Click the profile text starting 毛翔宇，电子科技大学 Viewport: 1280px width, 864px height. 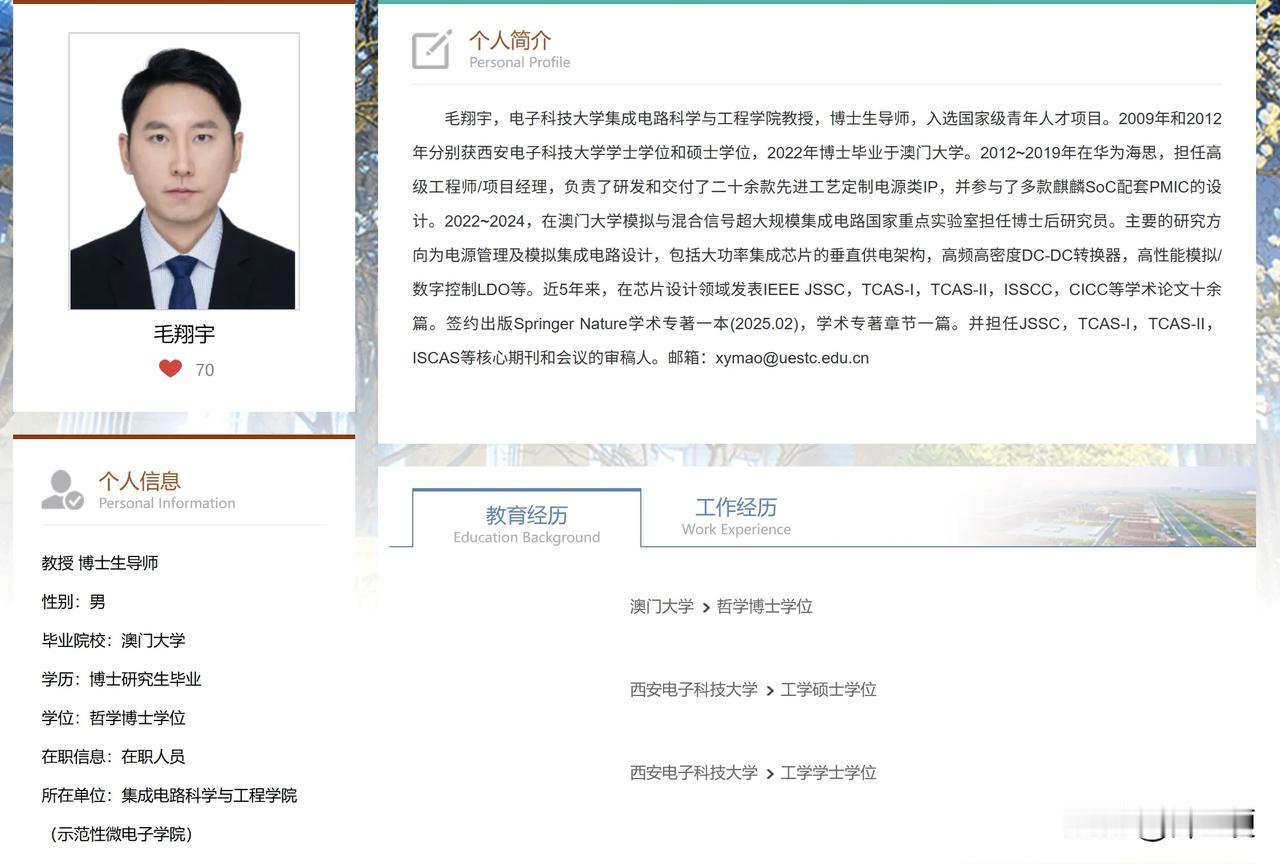(817, 238)
